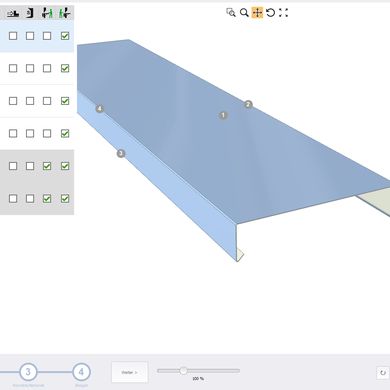
Task: Activate the zoom window tool
Action: point(231,13)
